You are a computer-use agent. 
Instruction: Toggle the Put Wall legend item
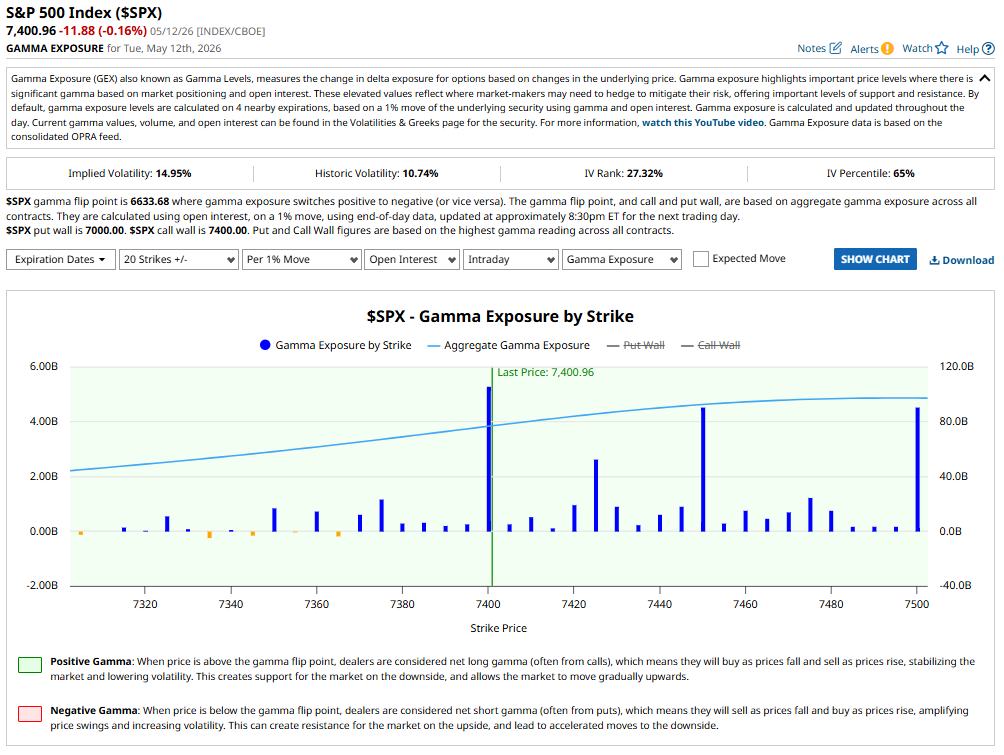coord(636,345)
